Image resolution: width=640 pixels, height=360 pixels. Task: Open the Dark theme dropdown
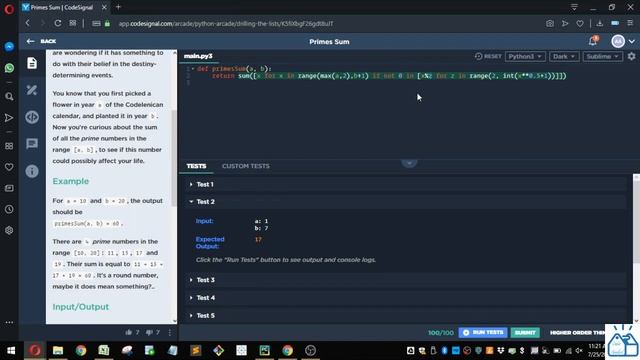click(x=564, y=56)
